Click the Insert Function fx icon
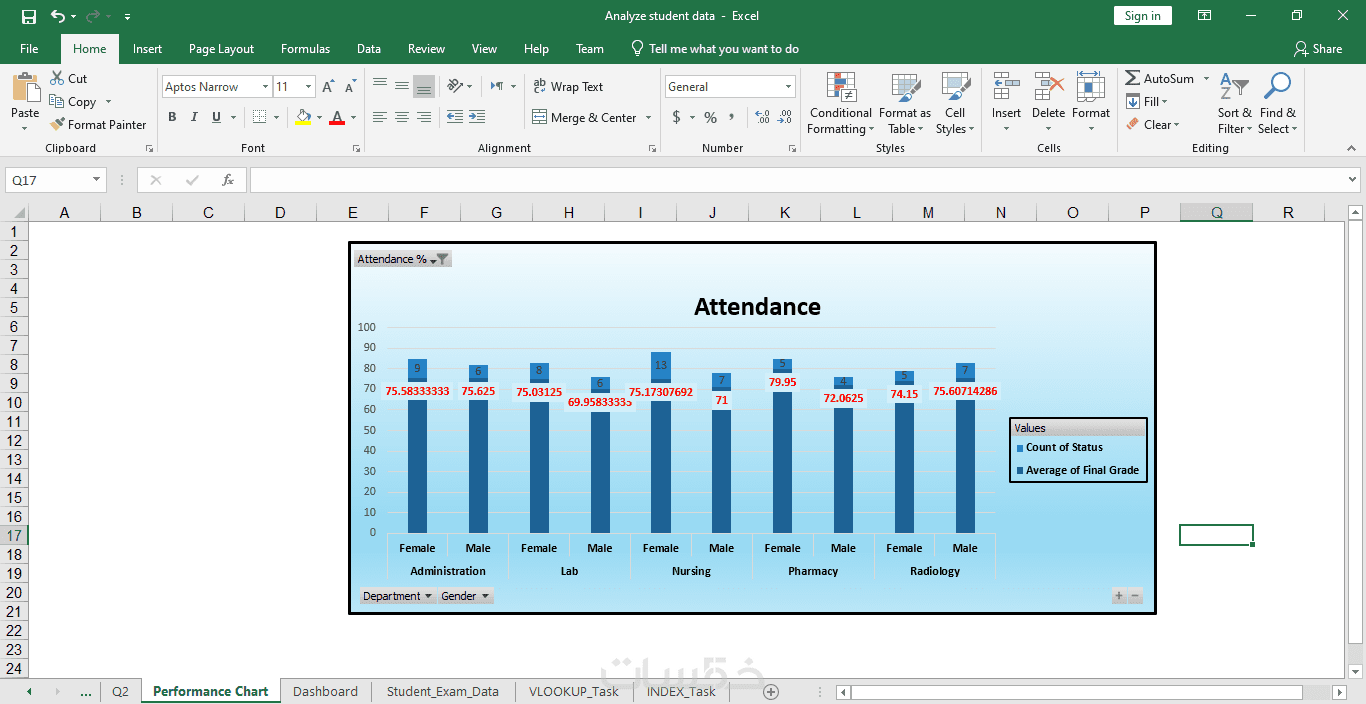Screen dimensions: 1366x704 tap(228, 180)
